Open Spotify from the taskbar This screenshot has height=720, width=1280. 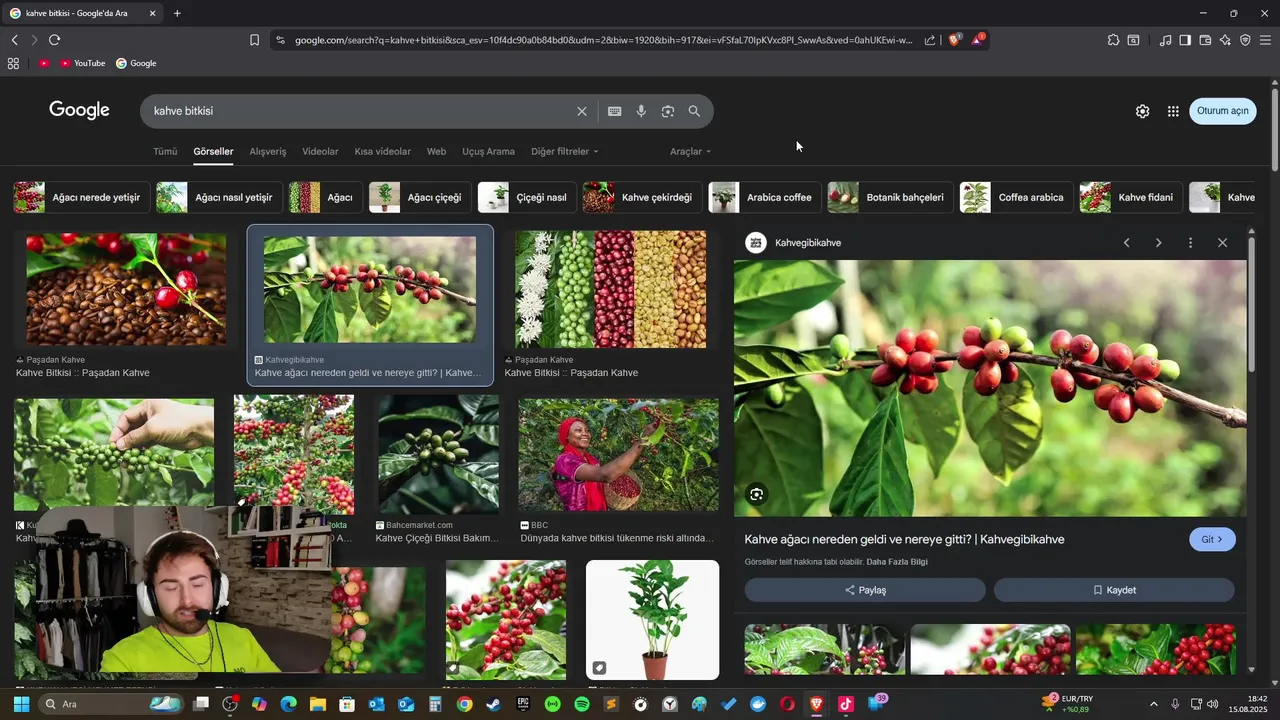582,704
